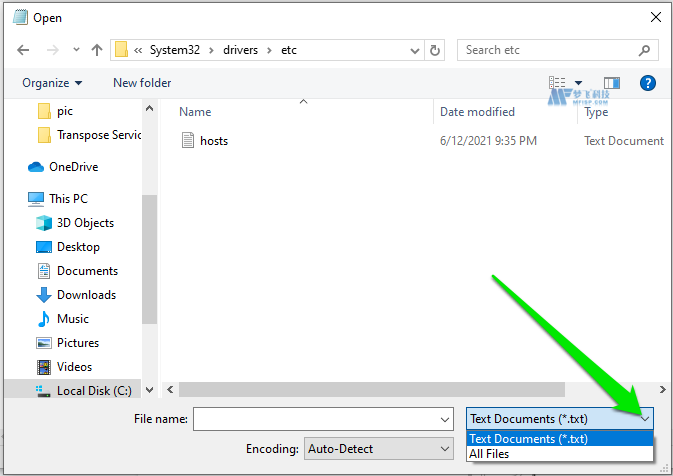Open the File name history dropdown

pyautogui.click(x=445, y=419)
